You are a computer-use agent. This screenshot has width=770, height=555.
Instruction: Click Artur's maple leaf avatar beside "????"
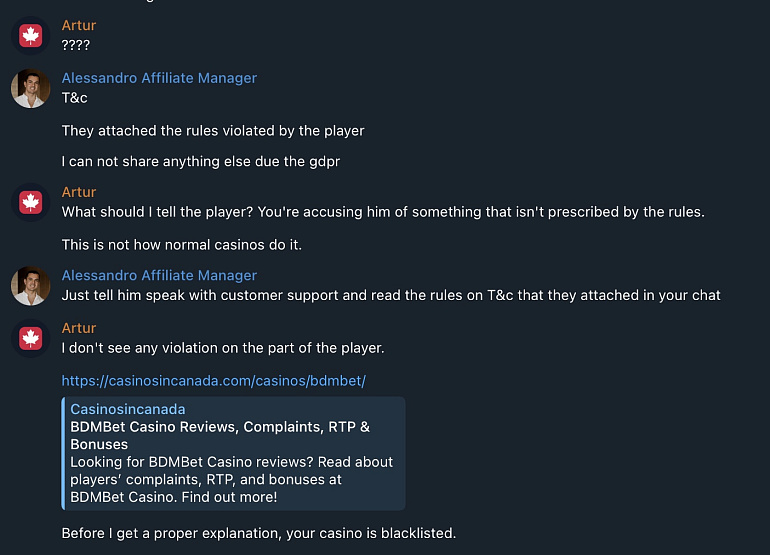[x=30, y=36]
